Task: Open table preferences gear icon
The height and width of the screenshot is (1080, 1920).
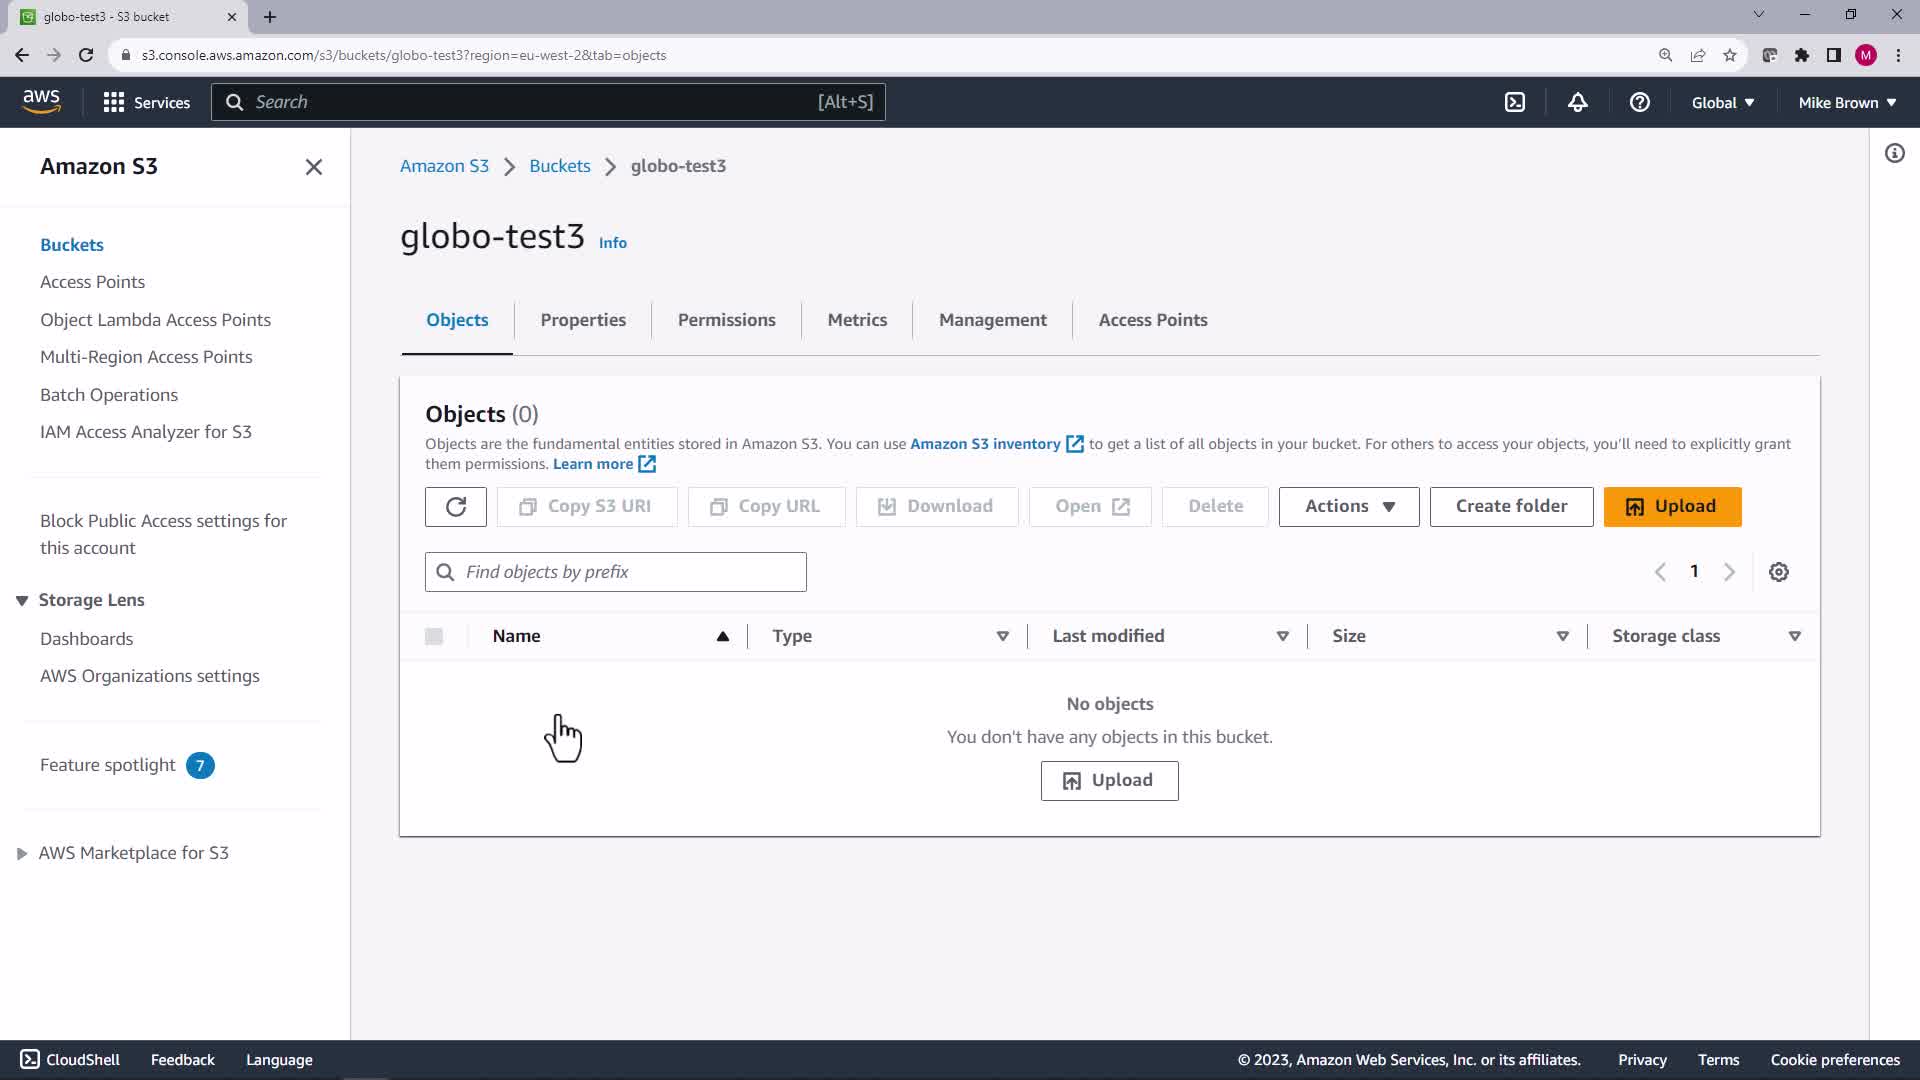Action: tap(1778, 572)
